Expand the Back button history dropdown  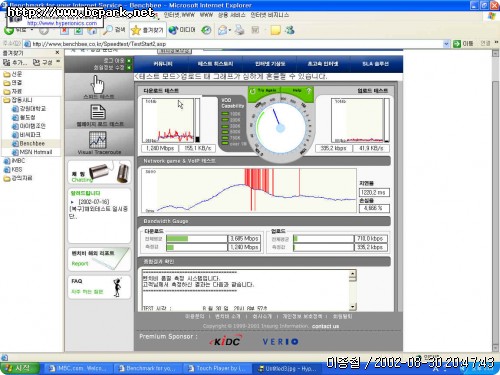tap(32, 30)
